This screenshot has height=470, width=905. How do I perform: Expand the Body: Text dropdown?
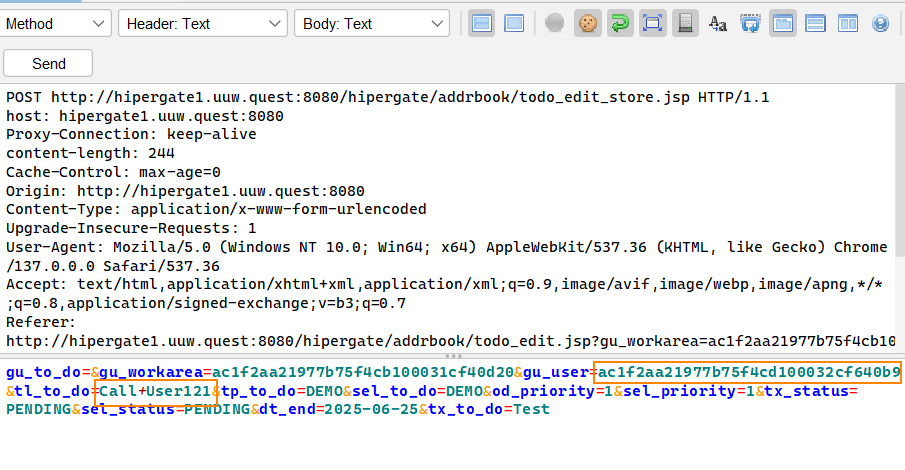(x=372, y=24)
